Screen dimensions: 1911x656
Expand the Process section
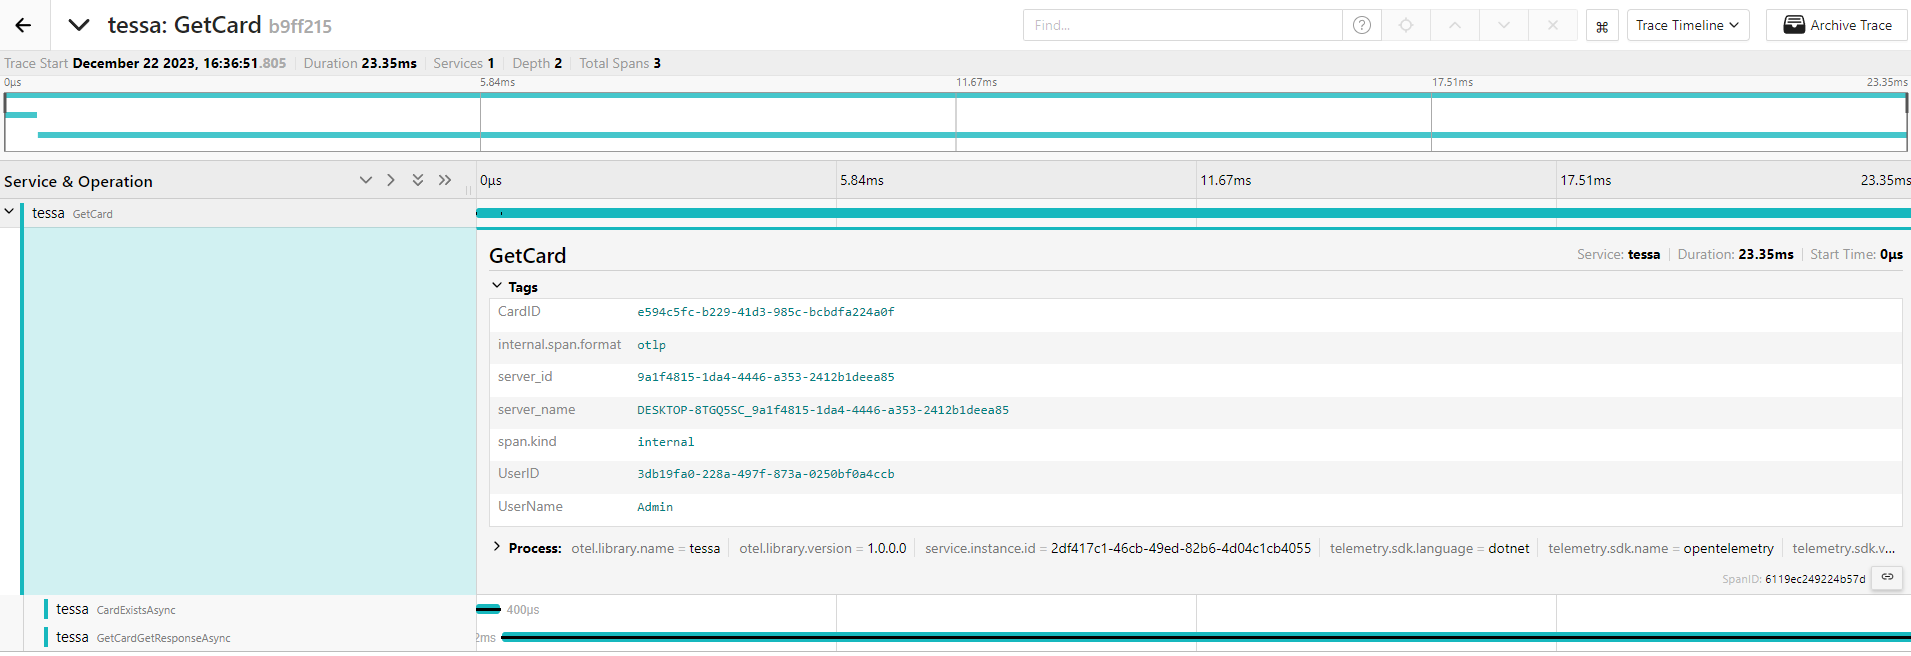(497, 547)
